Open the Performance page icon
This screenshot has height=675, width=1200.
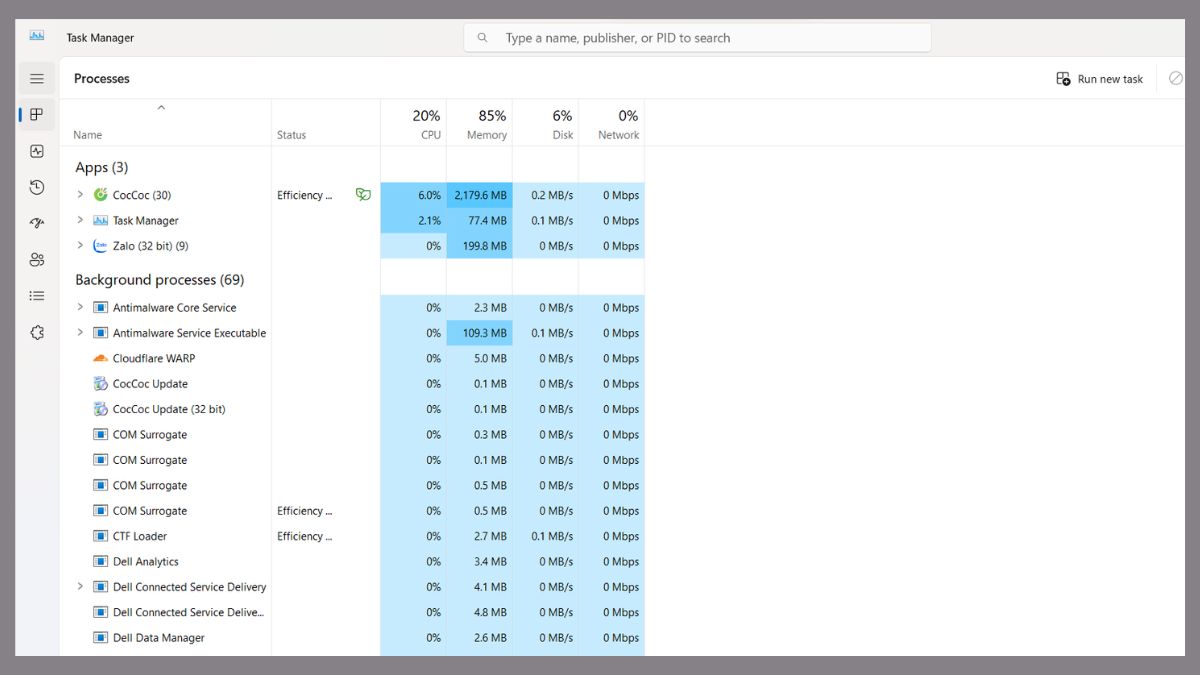click(x=37, y=151)
